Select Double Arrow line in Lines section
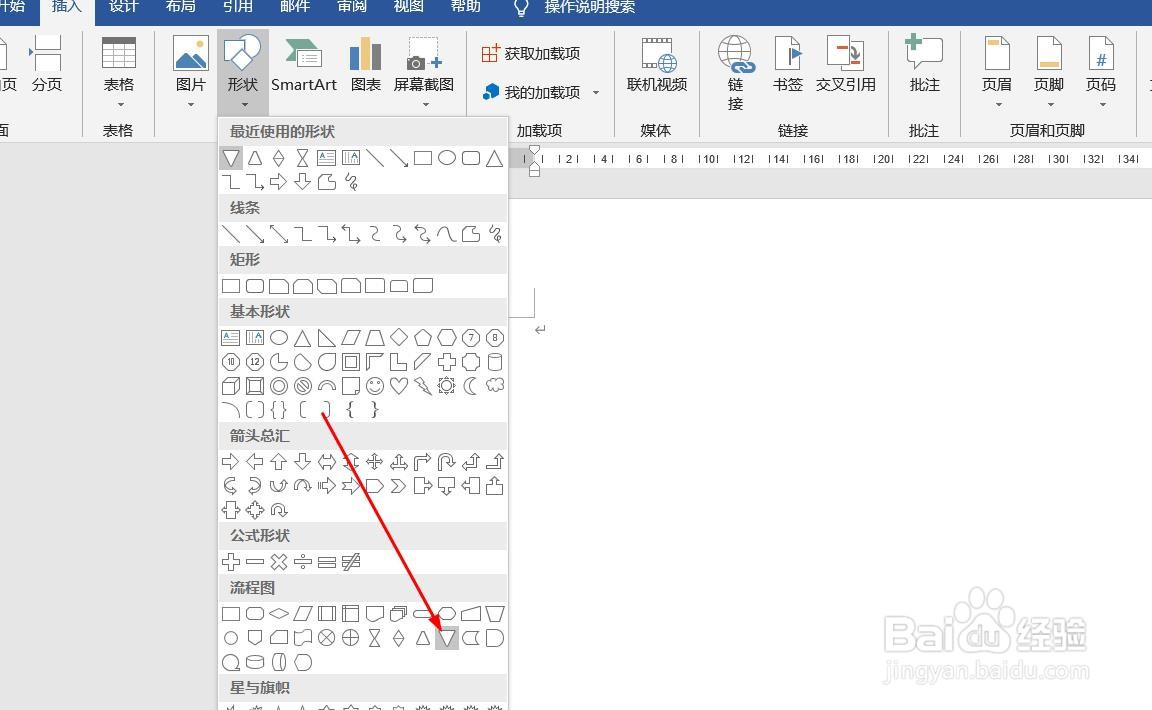The height and width of the screenshot is (710, 1152). [x=278, y=234]
